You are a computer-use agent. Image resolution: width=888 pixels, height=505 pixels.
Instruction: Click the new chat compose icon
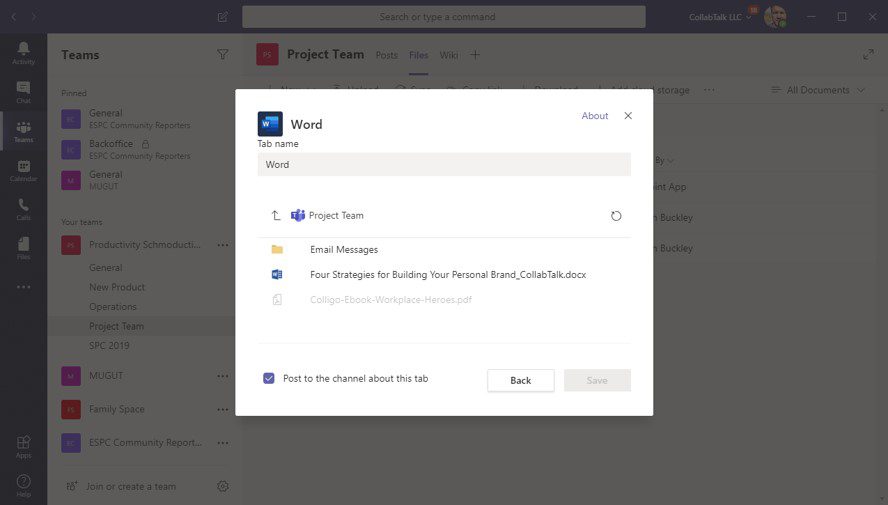pos(223,17)
